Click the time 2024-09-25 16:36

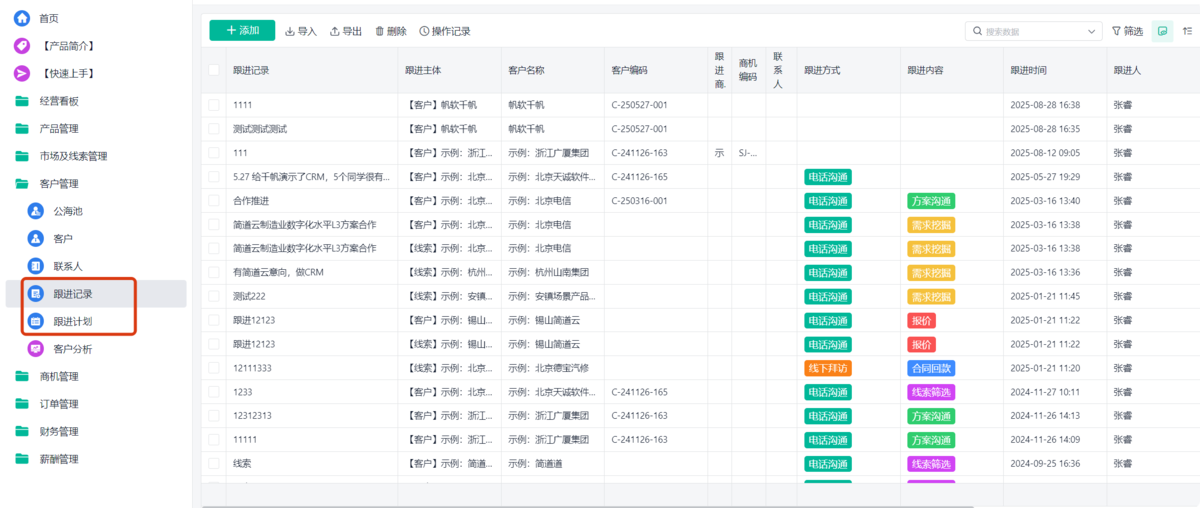click(x=1044, y=464)
